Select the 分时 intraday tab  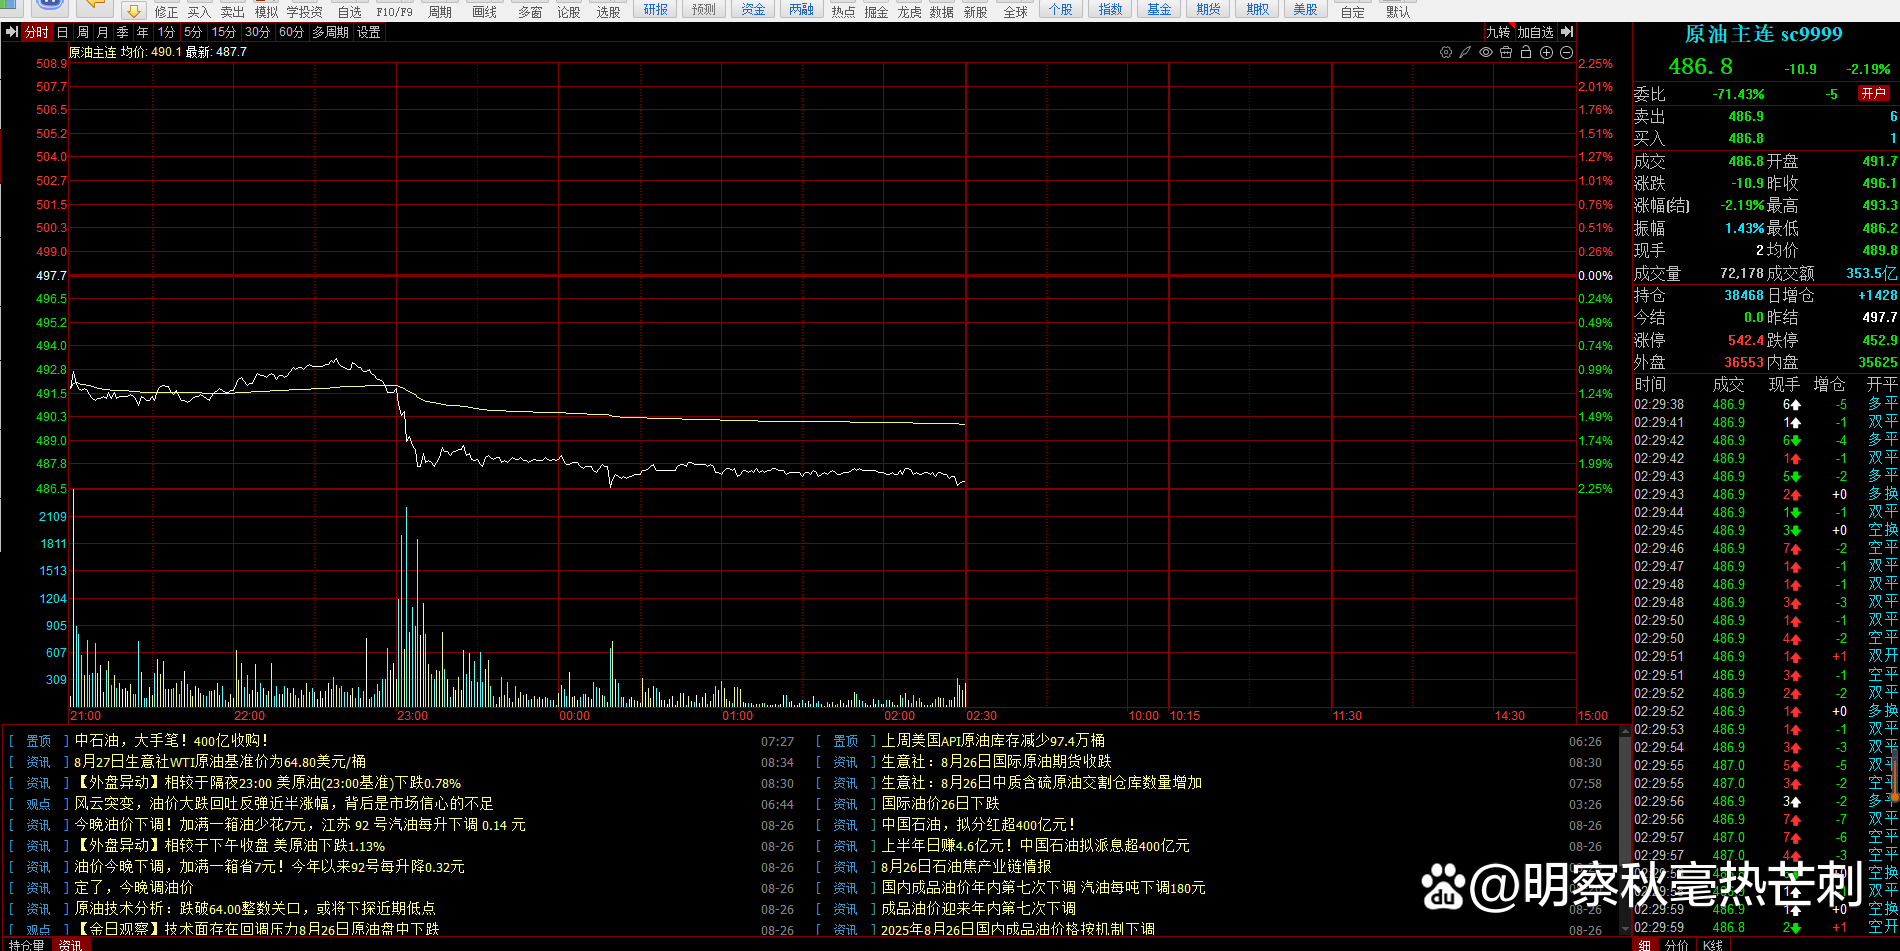tap(37, 32)
